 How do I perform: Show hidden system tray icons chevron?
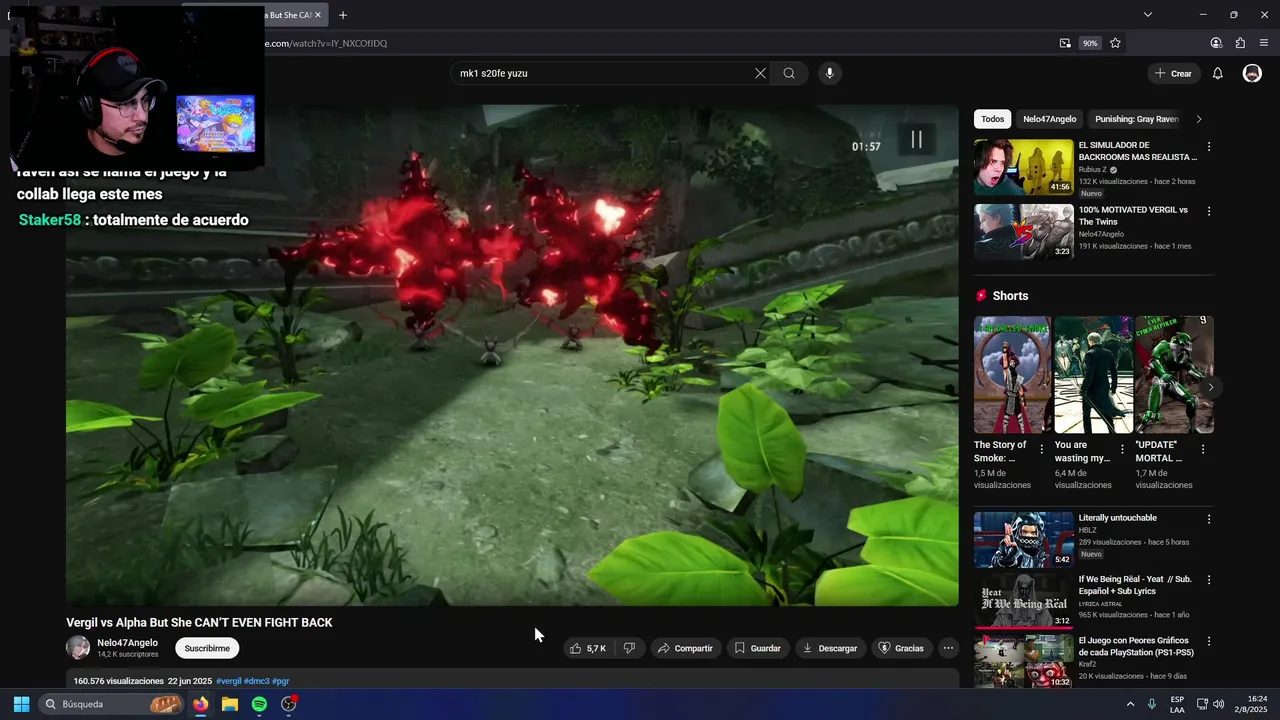click(1130, 704)
